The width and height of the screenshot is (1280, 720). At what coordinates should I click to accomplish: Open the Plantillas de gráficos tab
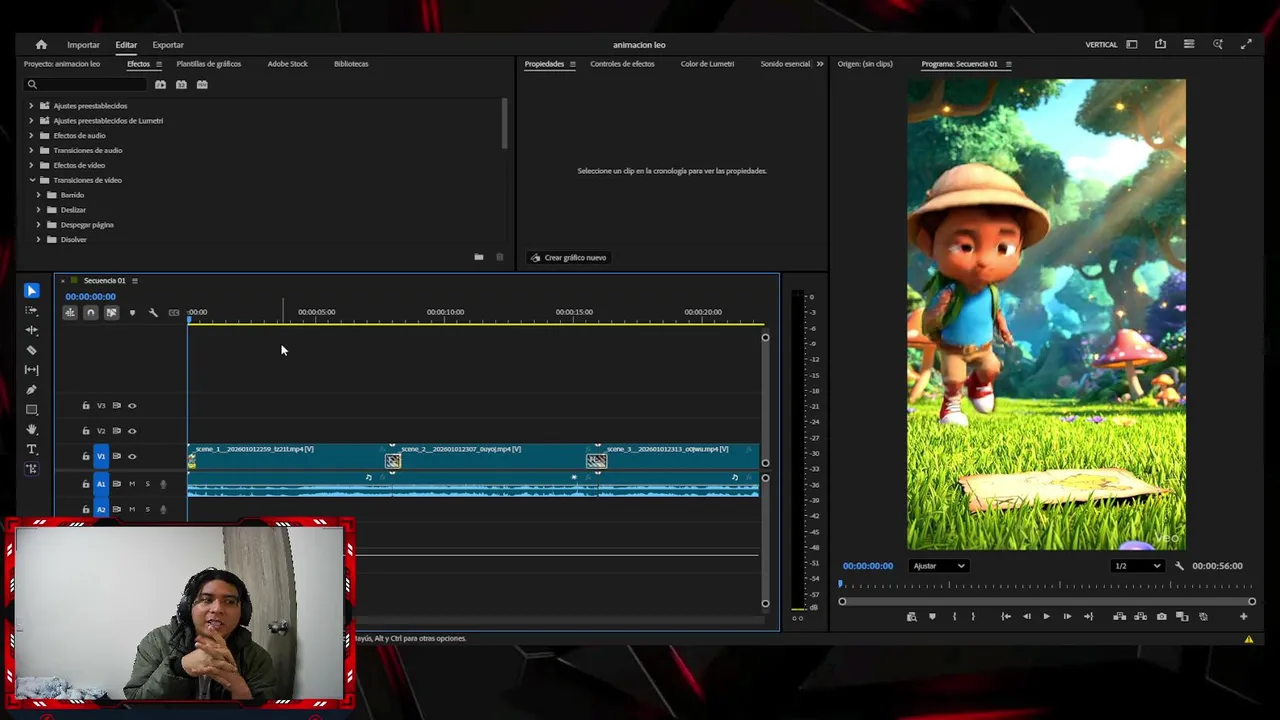point(209,64)
